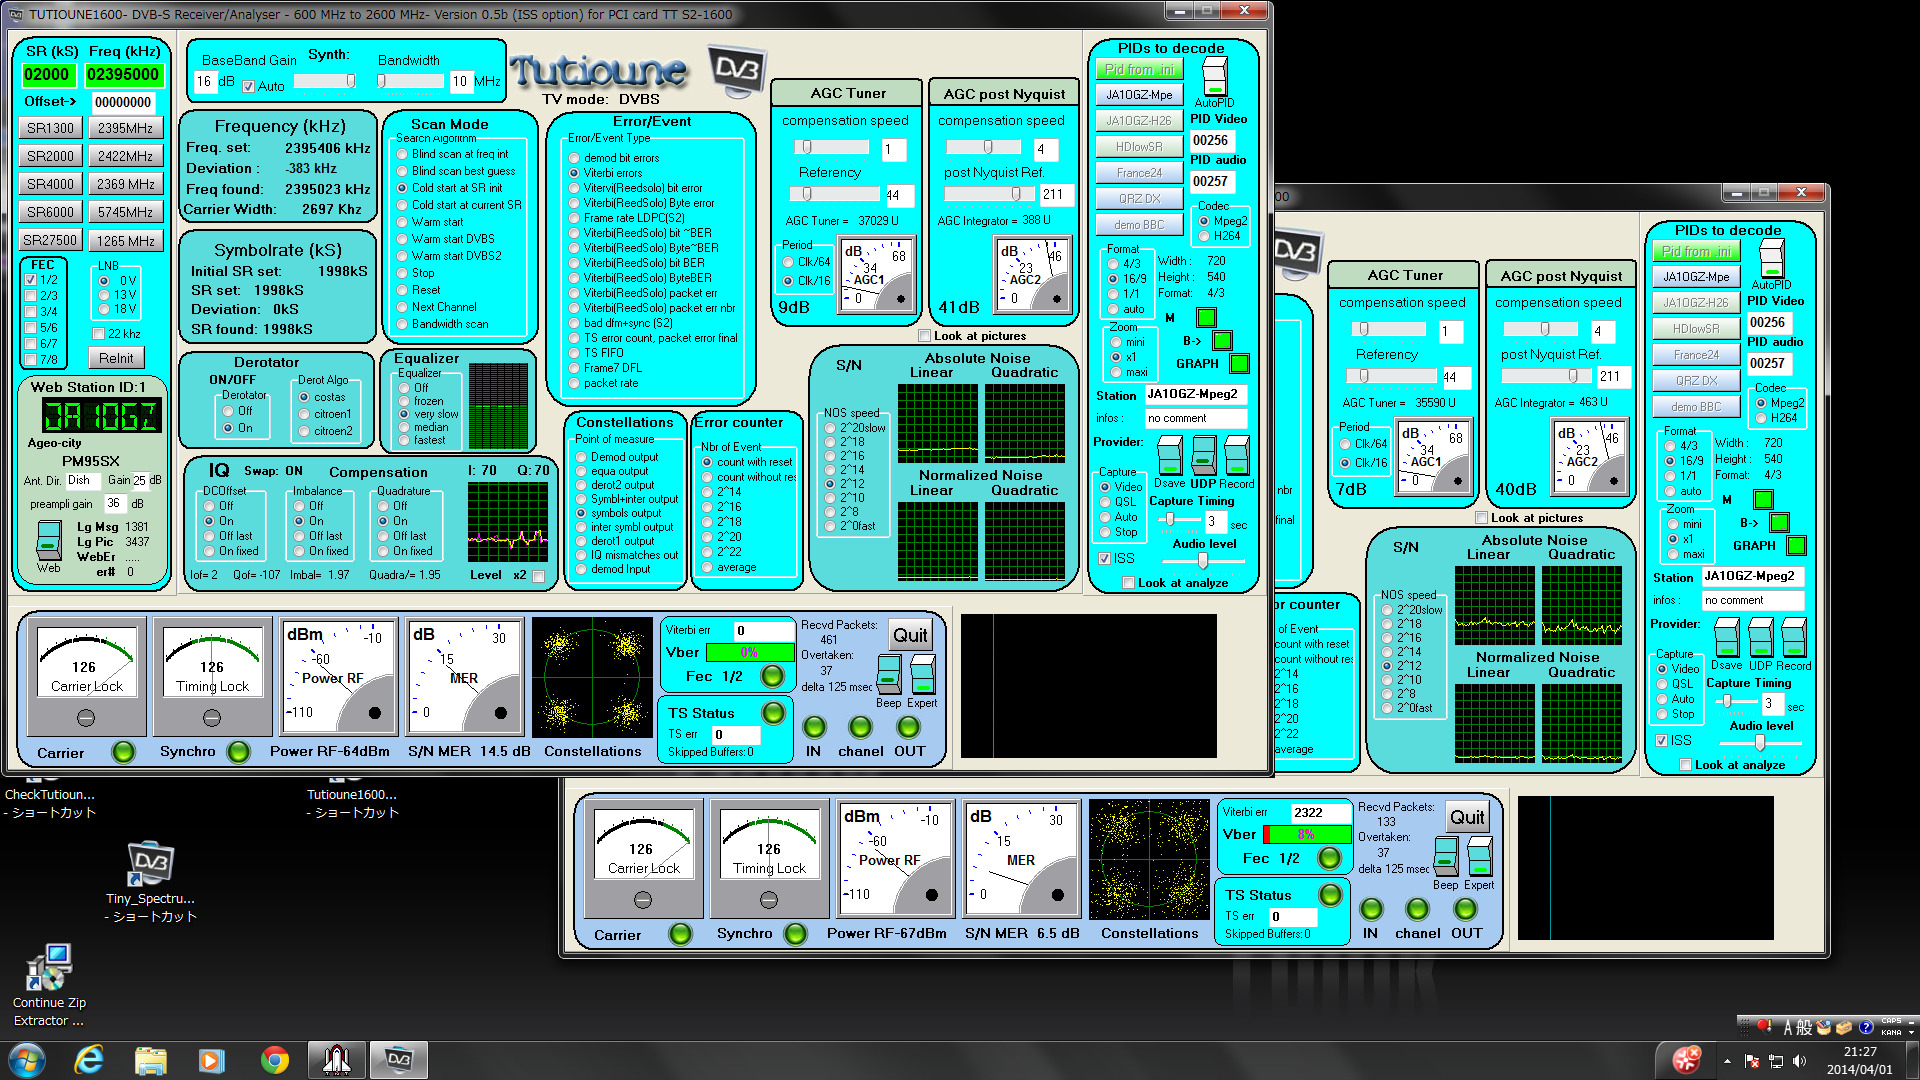The height and width of the screenshot is (1080, 1920).
Task: Click France24 button in the front window
Action: (1140, 173)
